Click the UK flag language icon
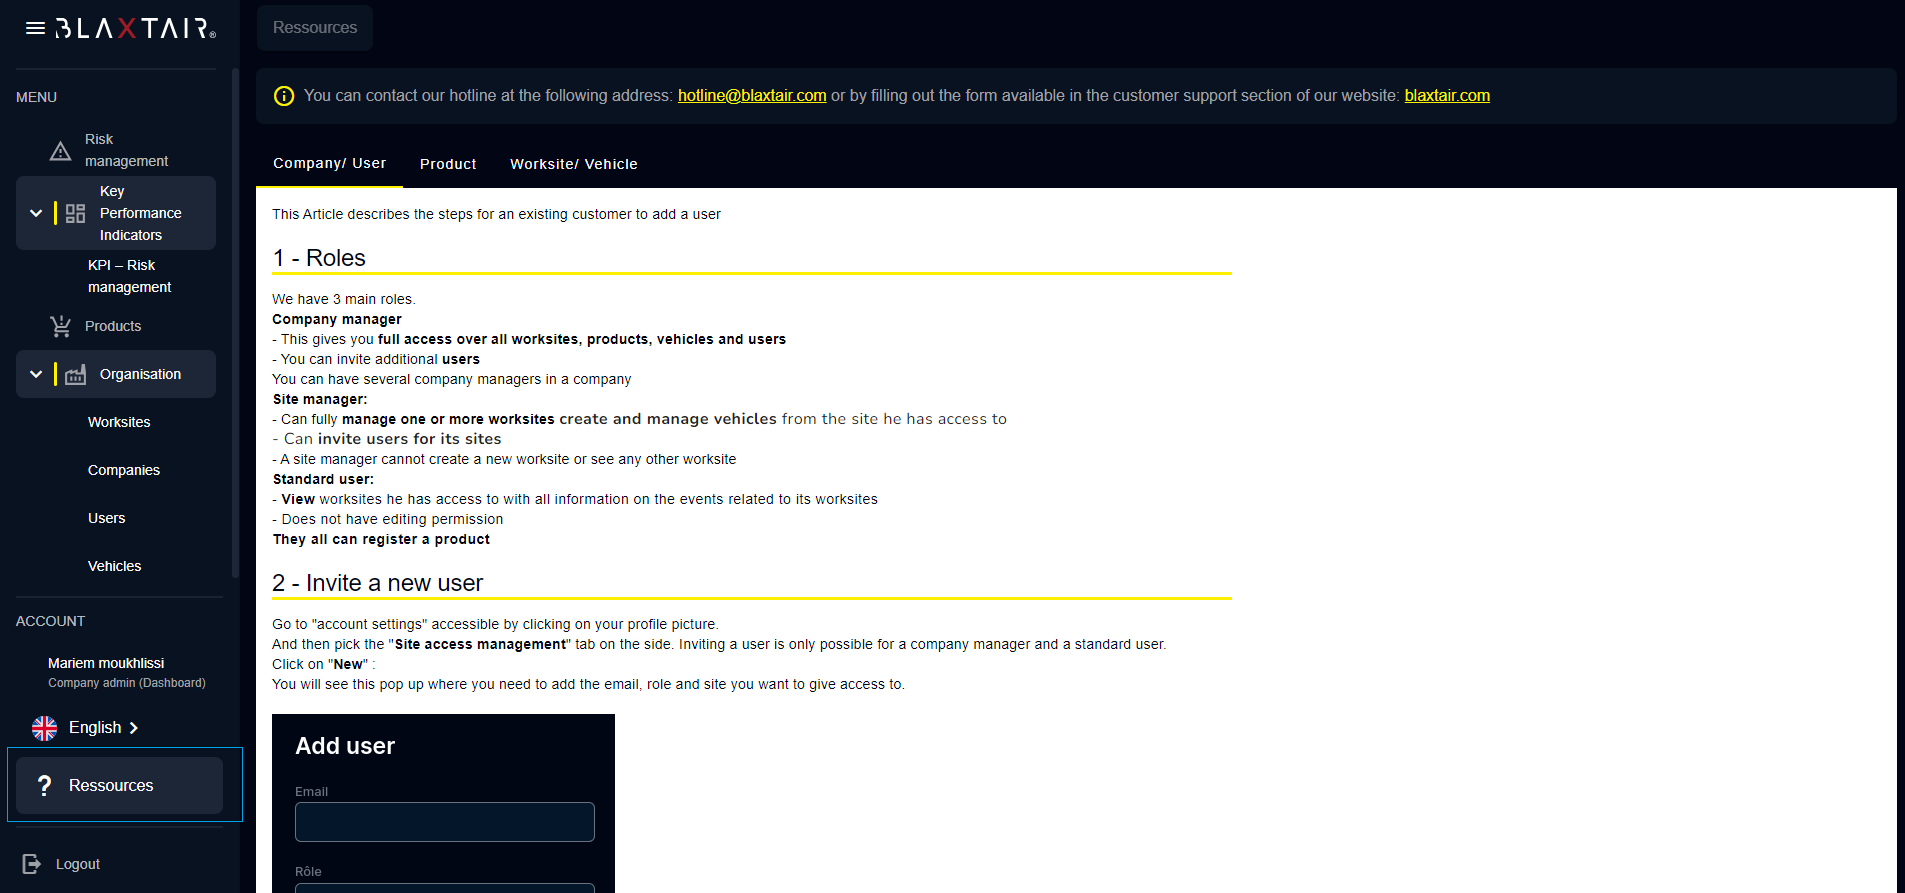 tap(44, 728)
